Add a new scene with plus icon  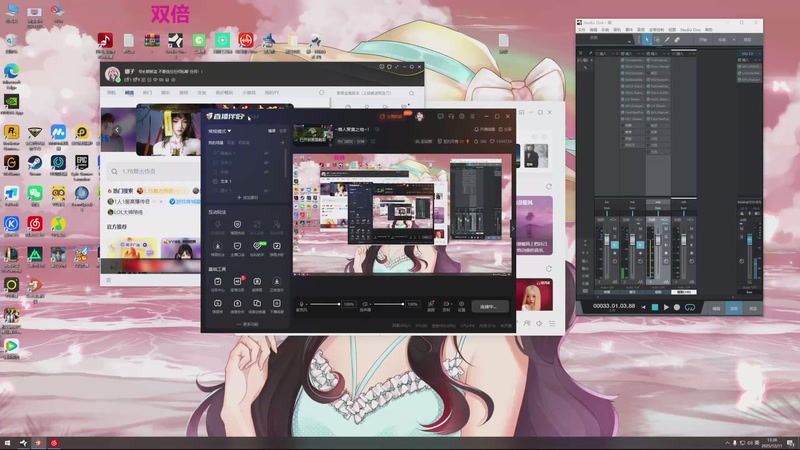283,142
